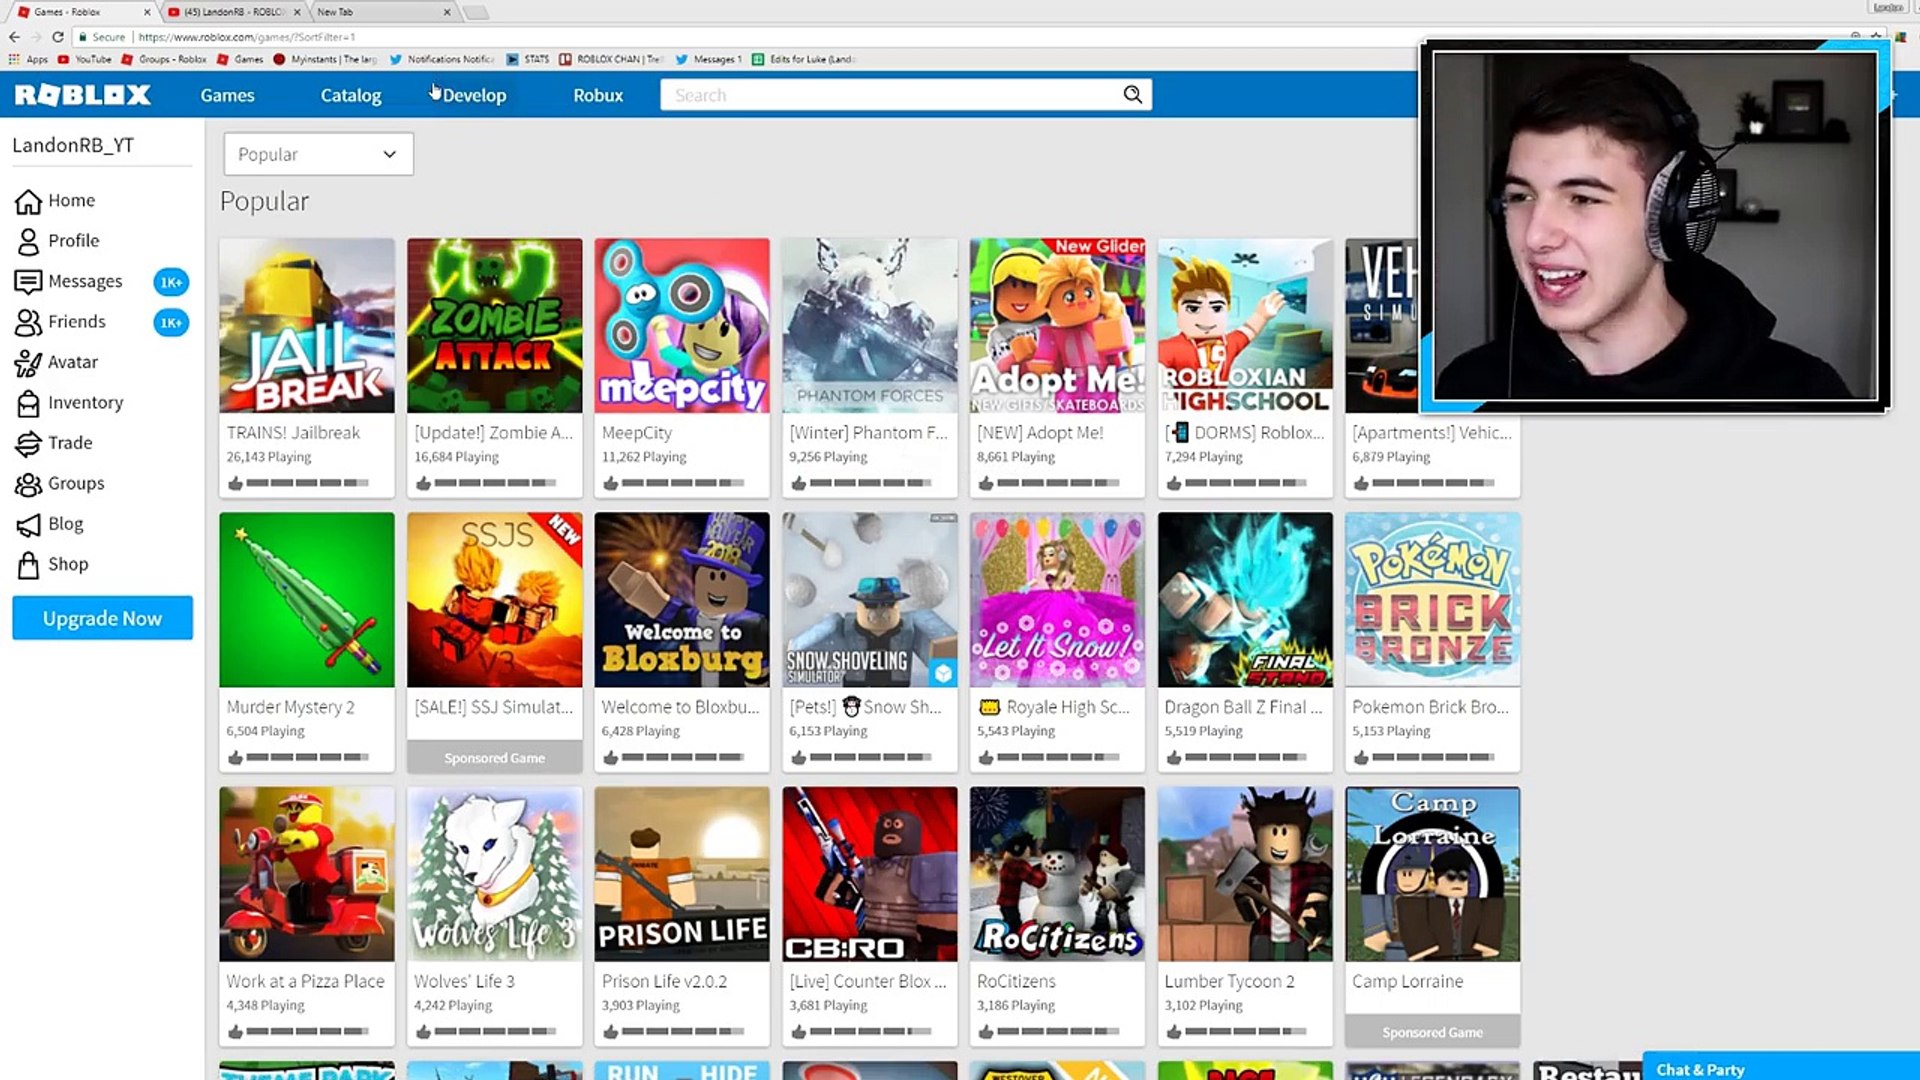Click the Roblox search input field
The width and height of the screenshot is (1920, 1080).
(890, 95)
